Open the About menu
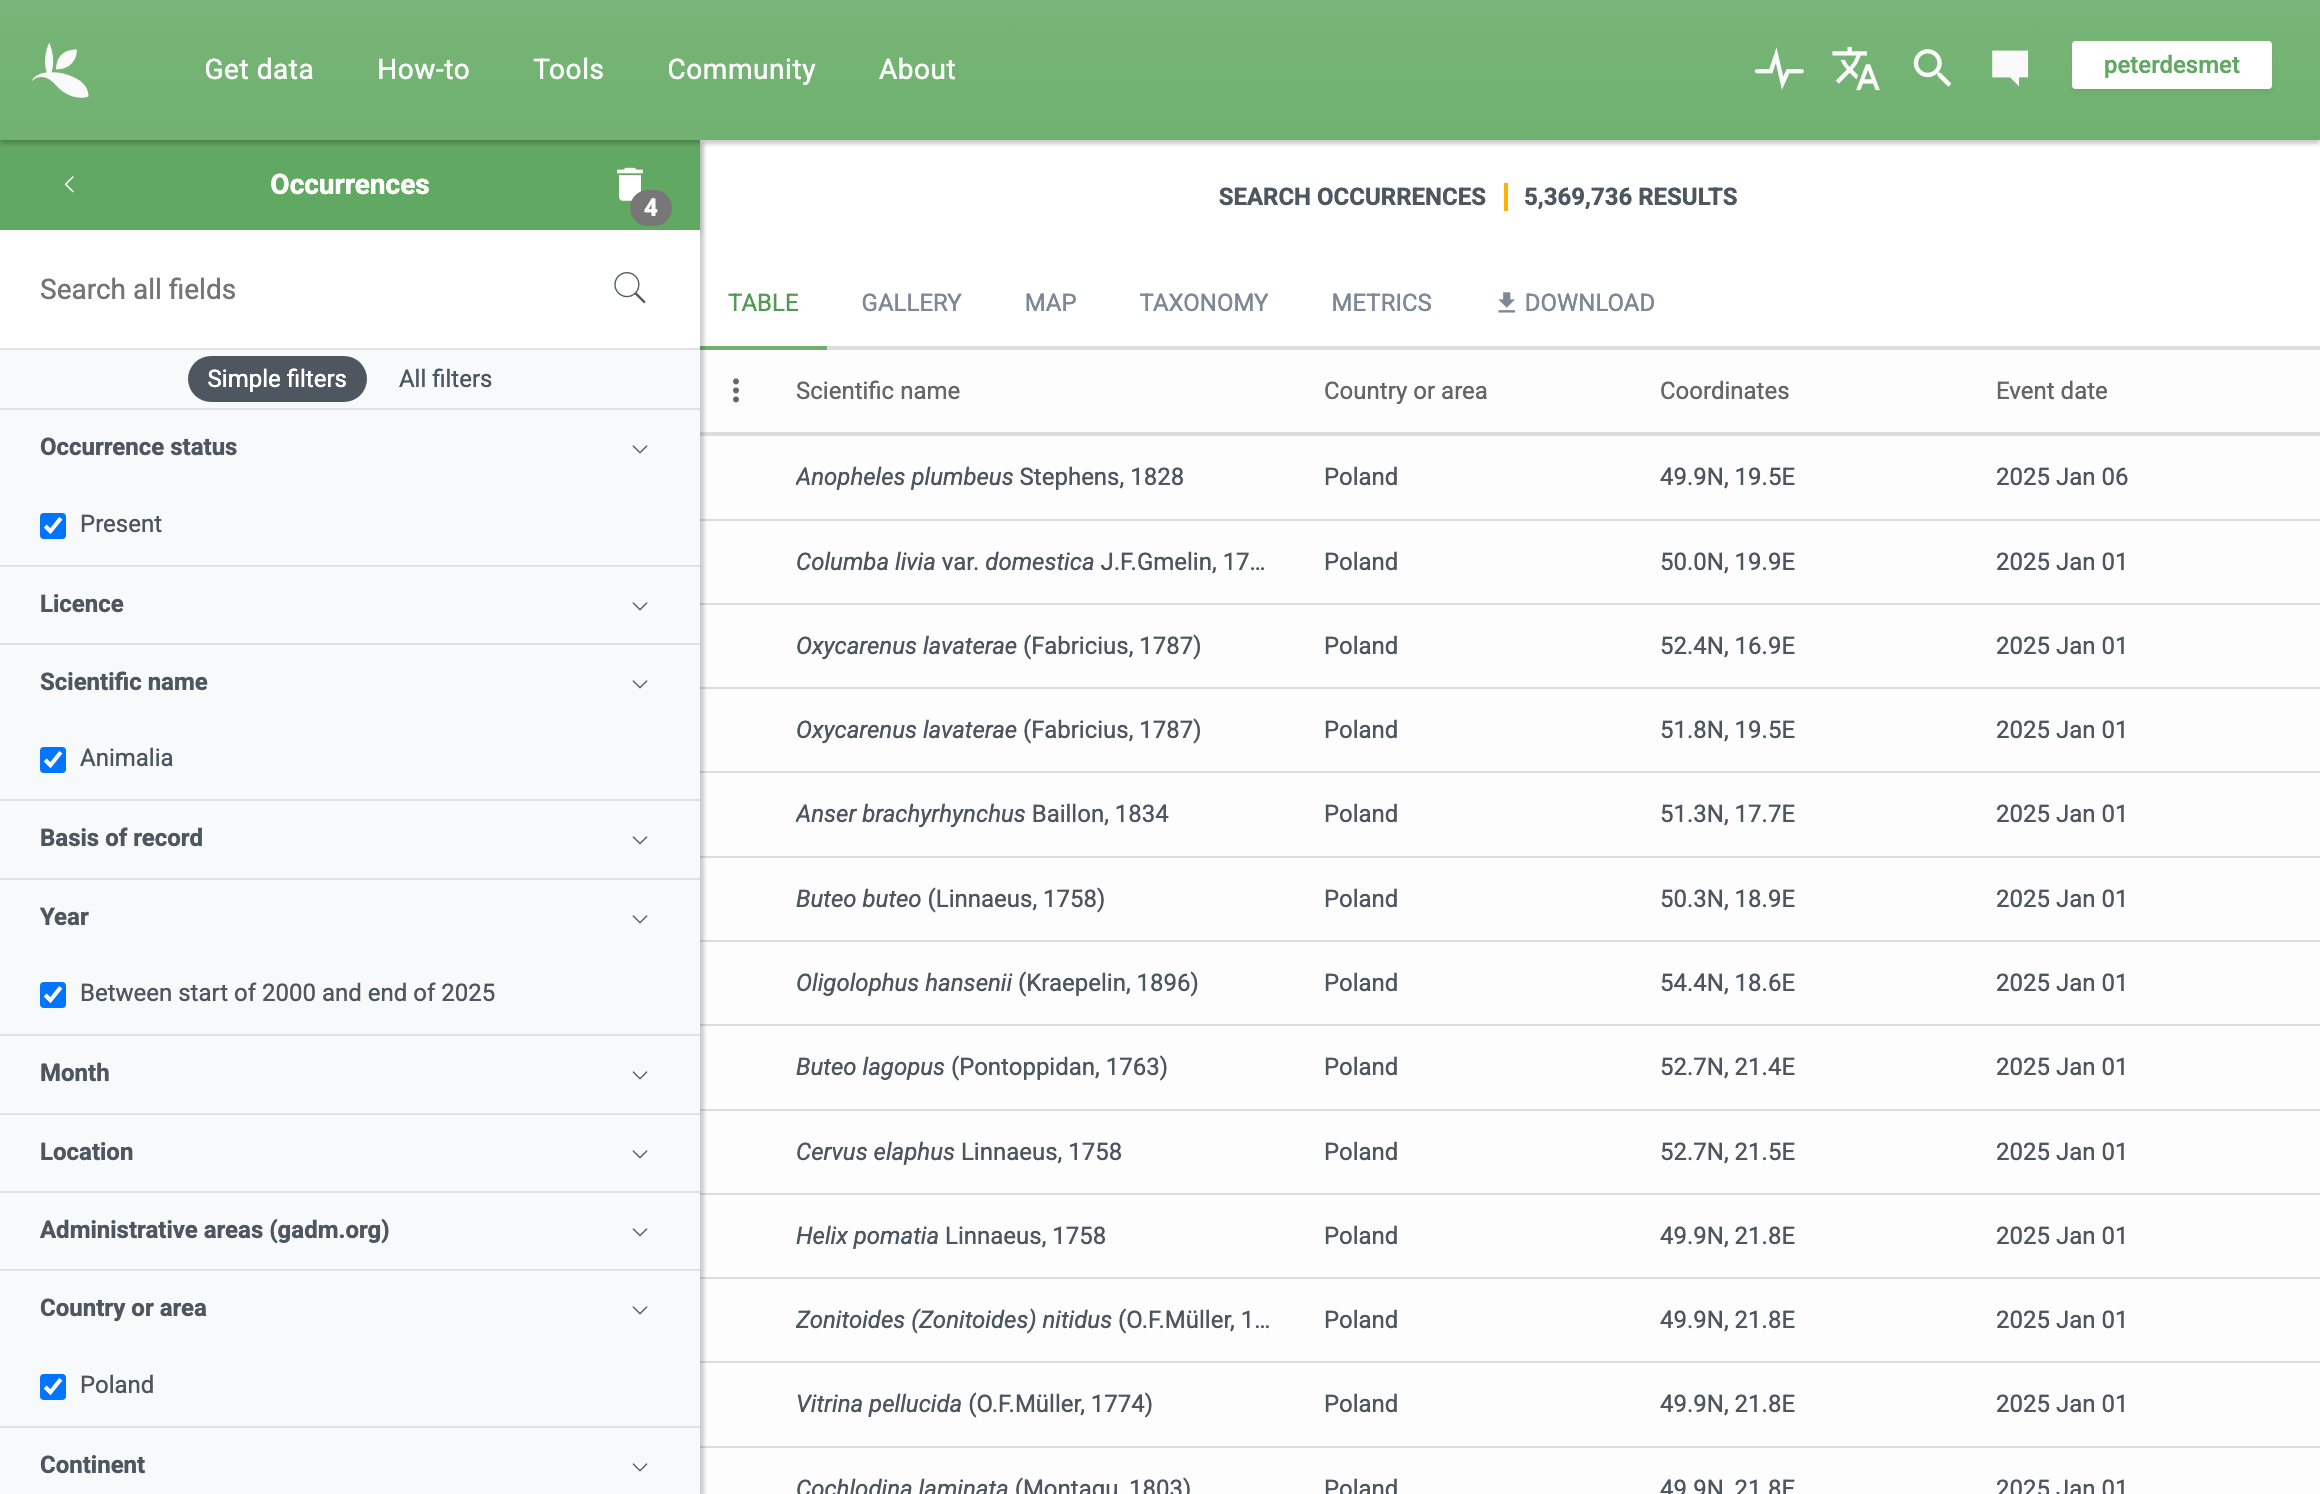 tap(917, 69)
